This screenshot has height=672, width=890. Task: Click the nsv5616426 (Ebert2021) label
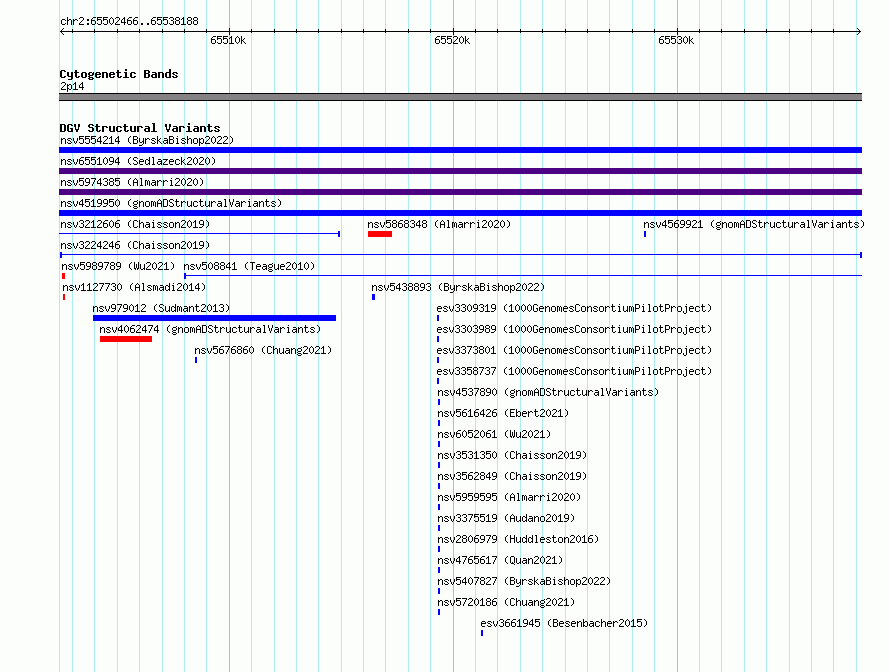[503, 413]
